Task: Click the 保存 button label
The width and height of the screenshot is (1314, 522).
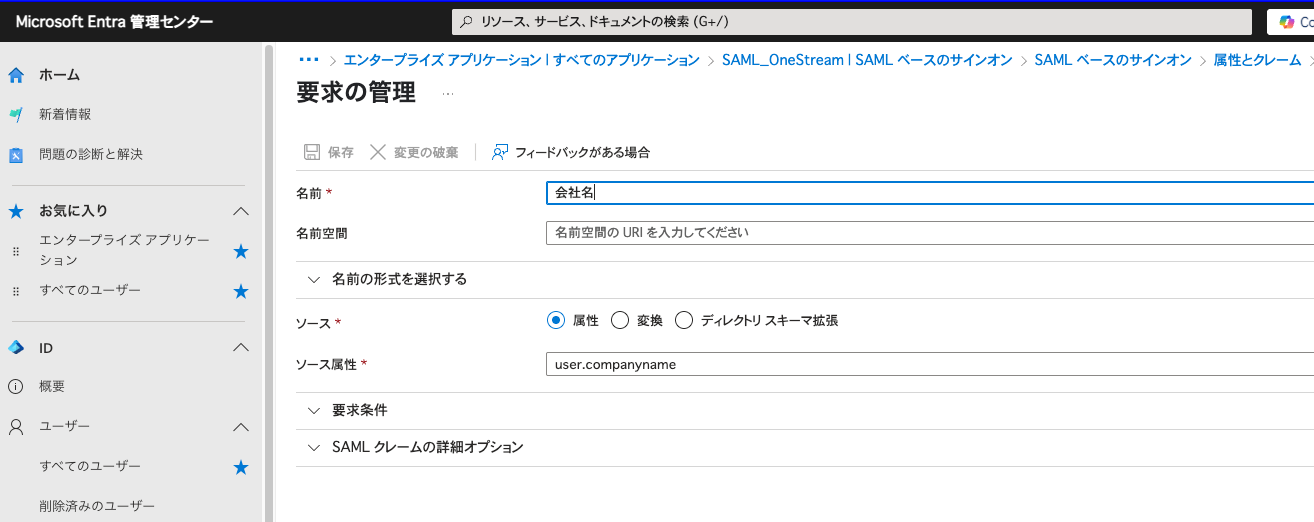Action: (x=341, y=153)
